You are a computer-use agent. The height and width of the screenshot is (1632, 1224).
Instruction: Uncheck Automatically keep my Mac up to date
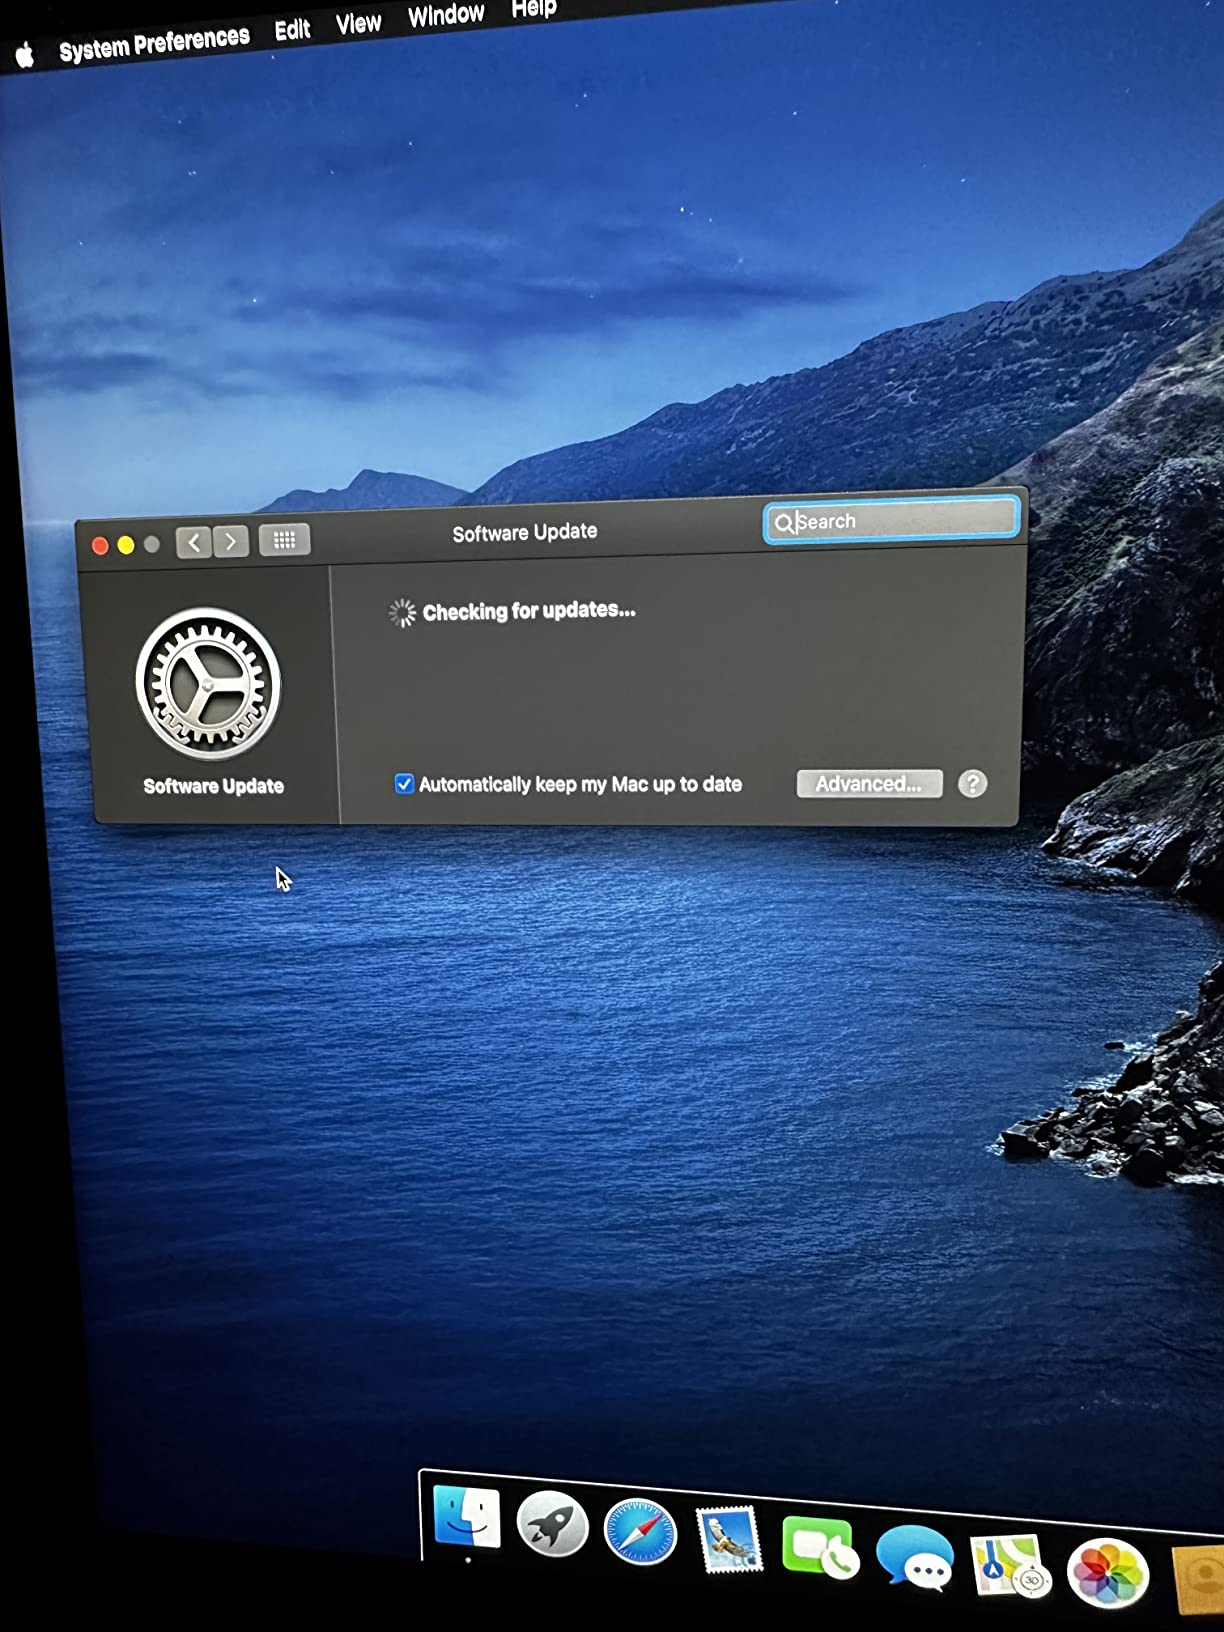404,784
